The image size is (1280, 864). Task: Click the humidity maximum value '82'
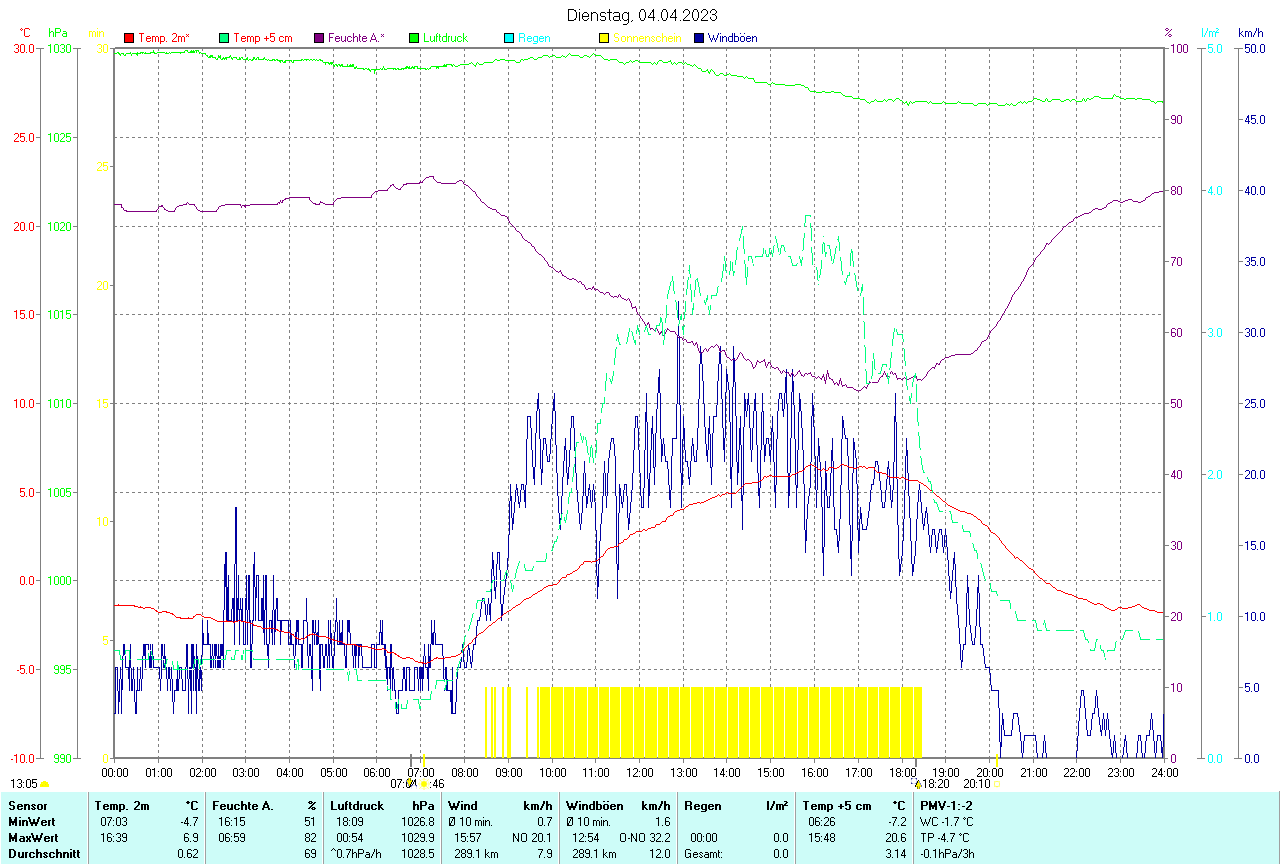(311, 838)
